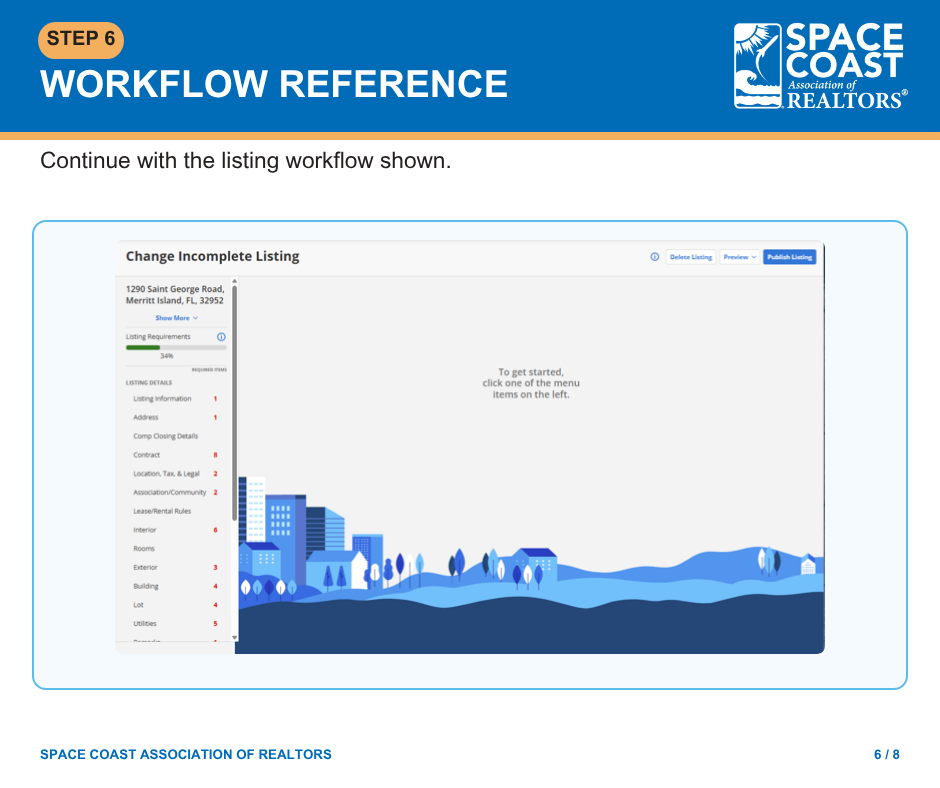Click the red 5 count beside Utilities

[215, 624]
